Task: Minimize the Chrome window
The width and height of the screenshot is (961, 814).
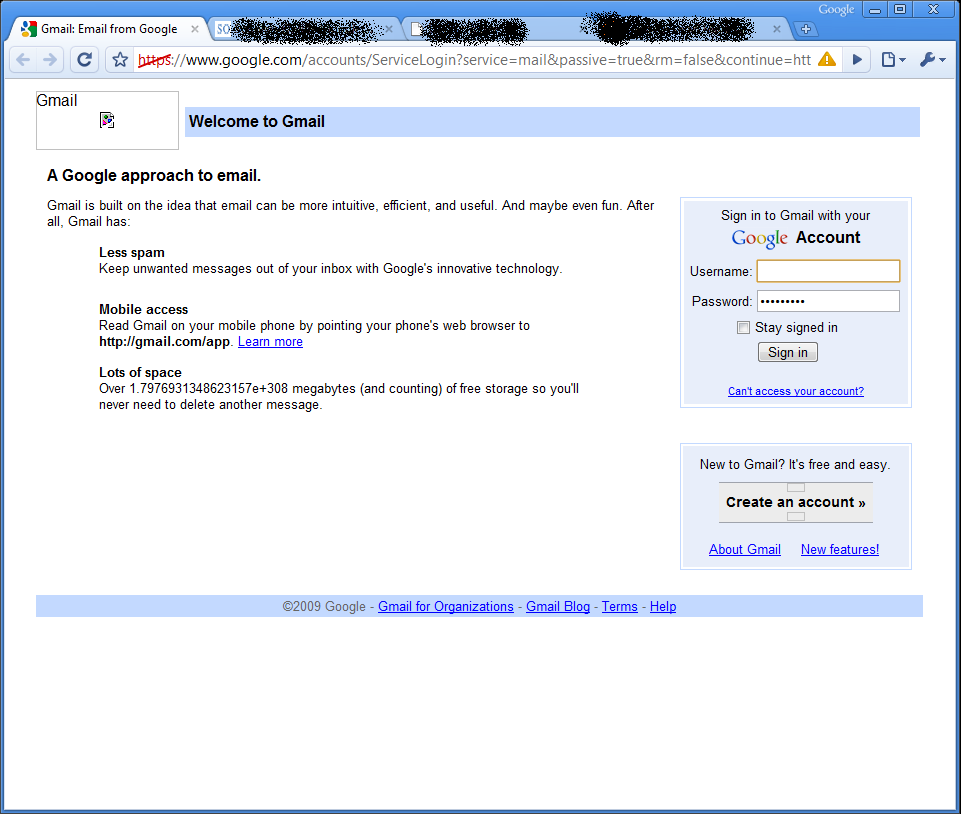Action: (x=875, y=9)
